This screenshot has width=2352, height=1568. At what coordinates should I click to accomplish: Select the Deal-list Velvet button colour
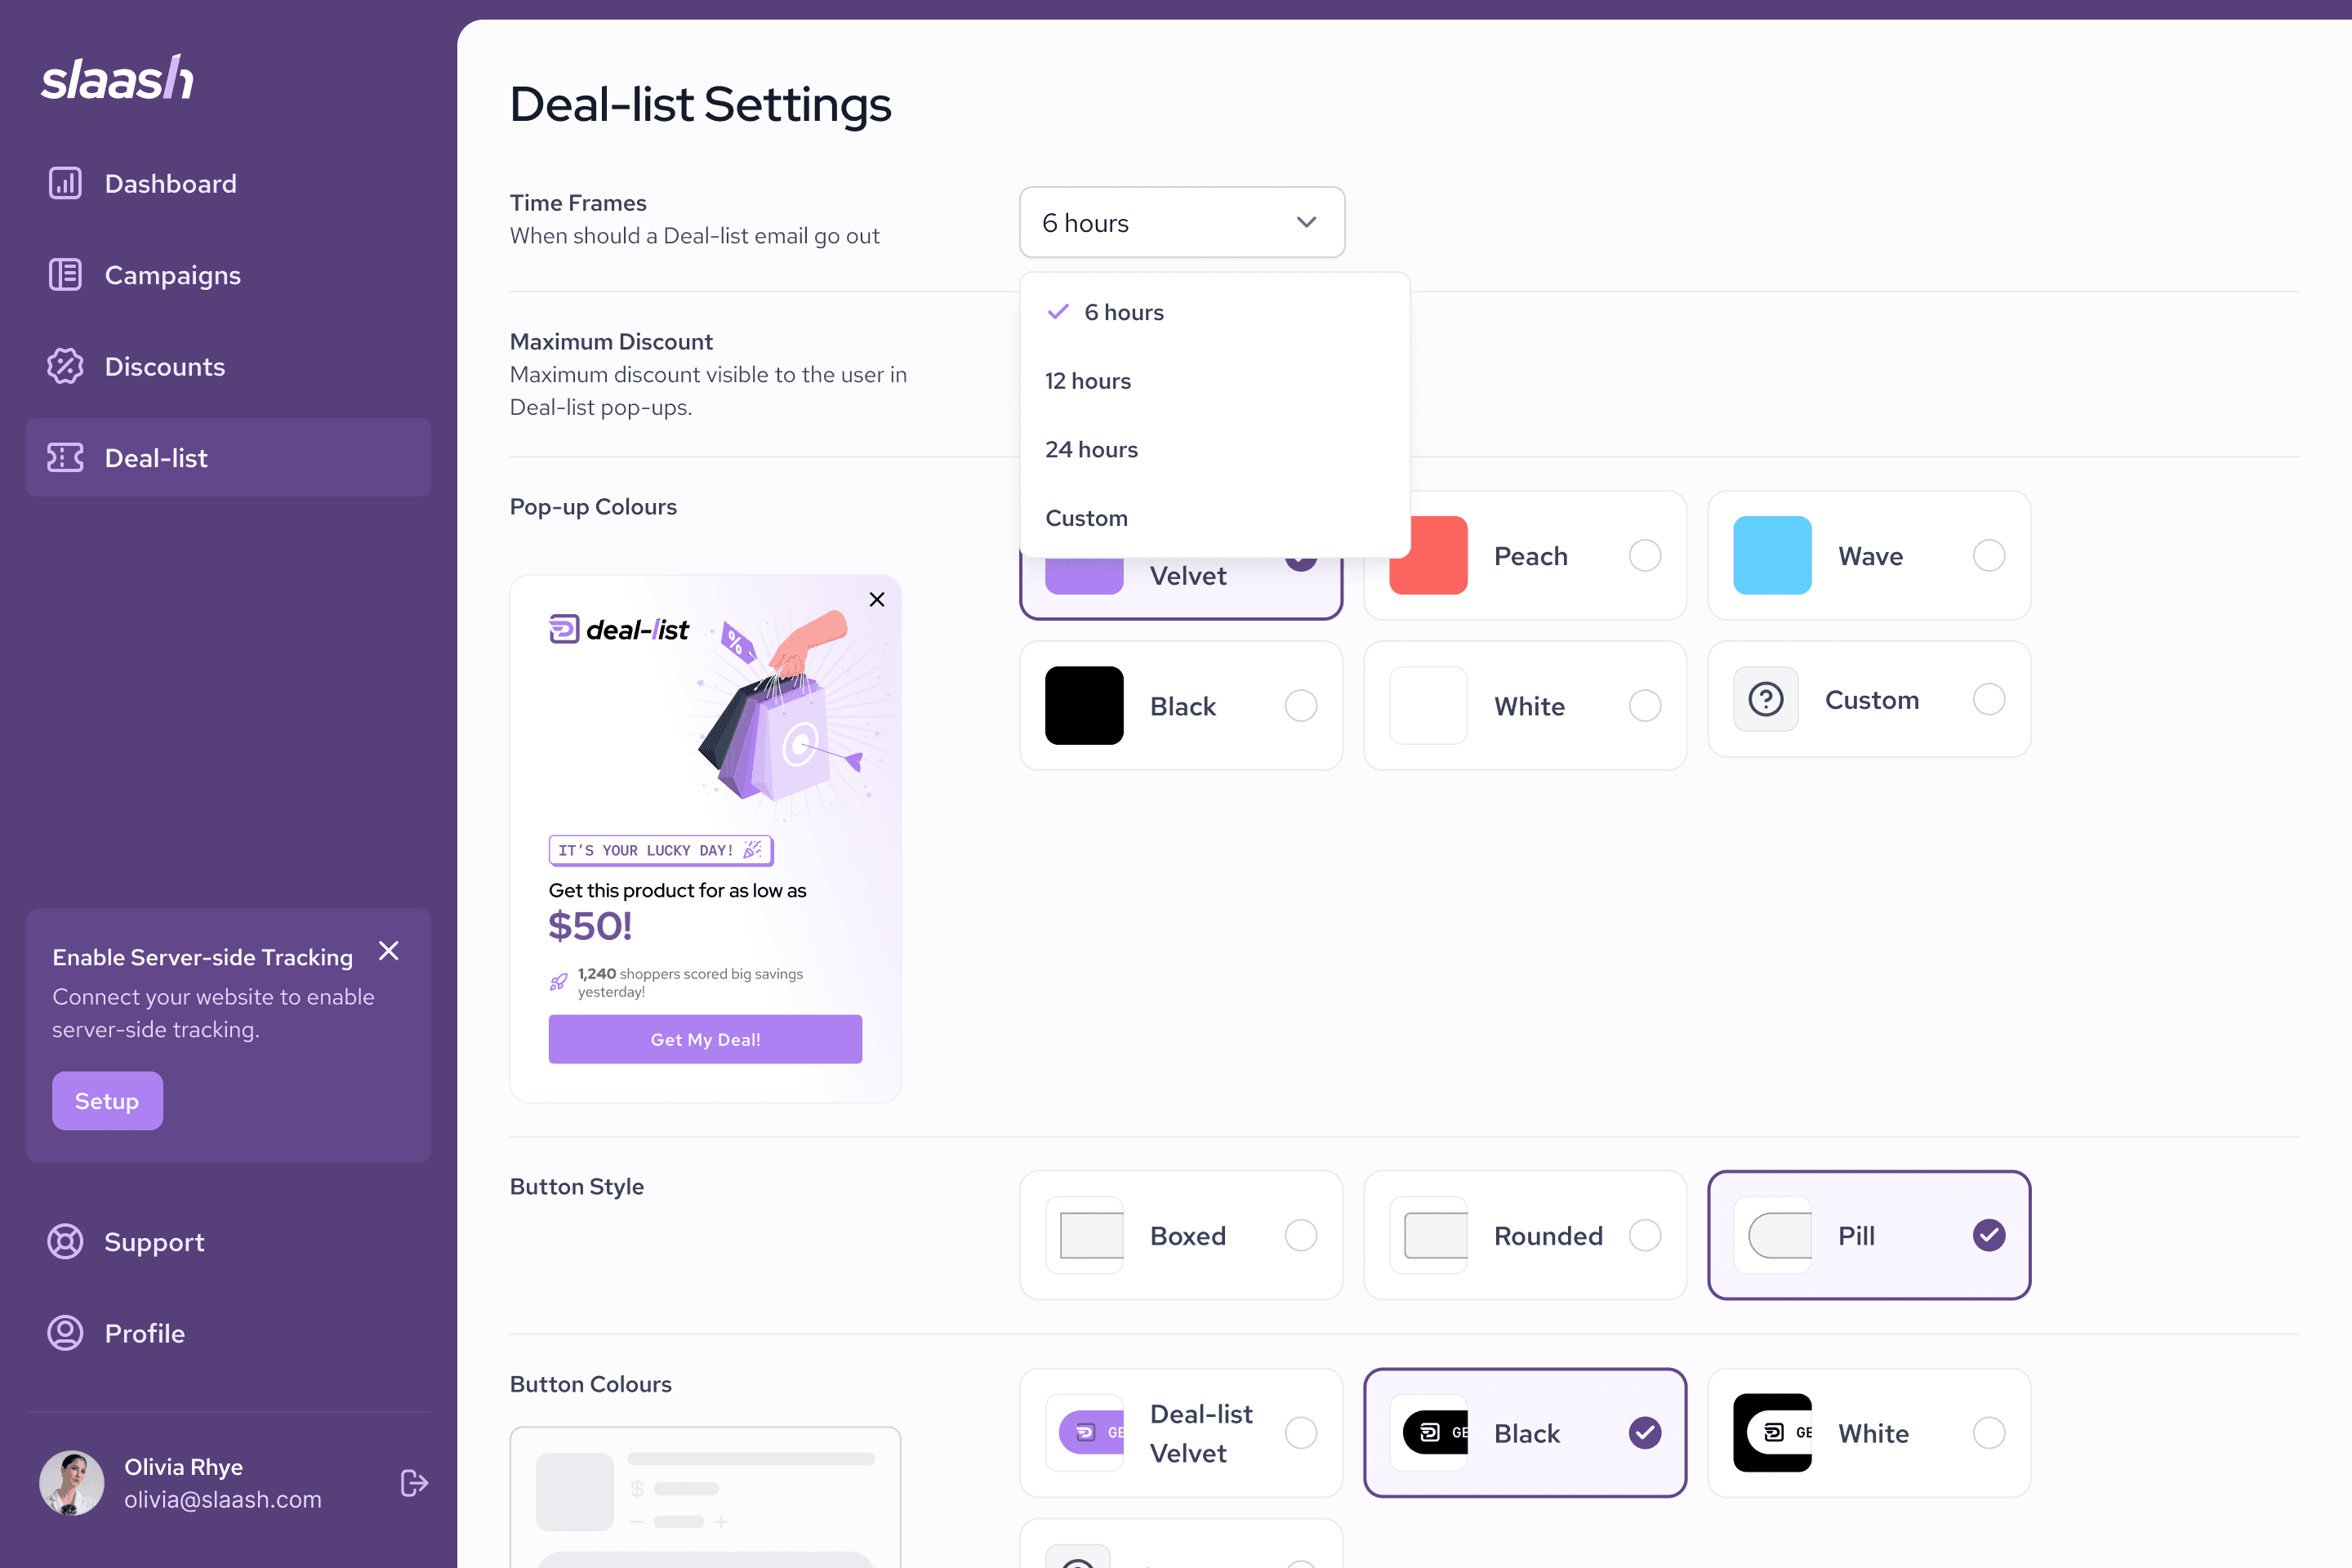click(x=1302, y=1433)
